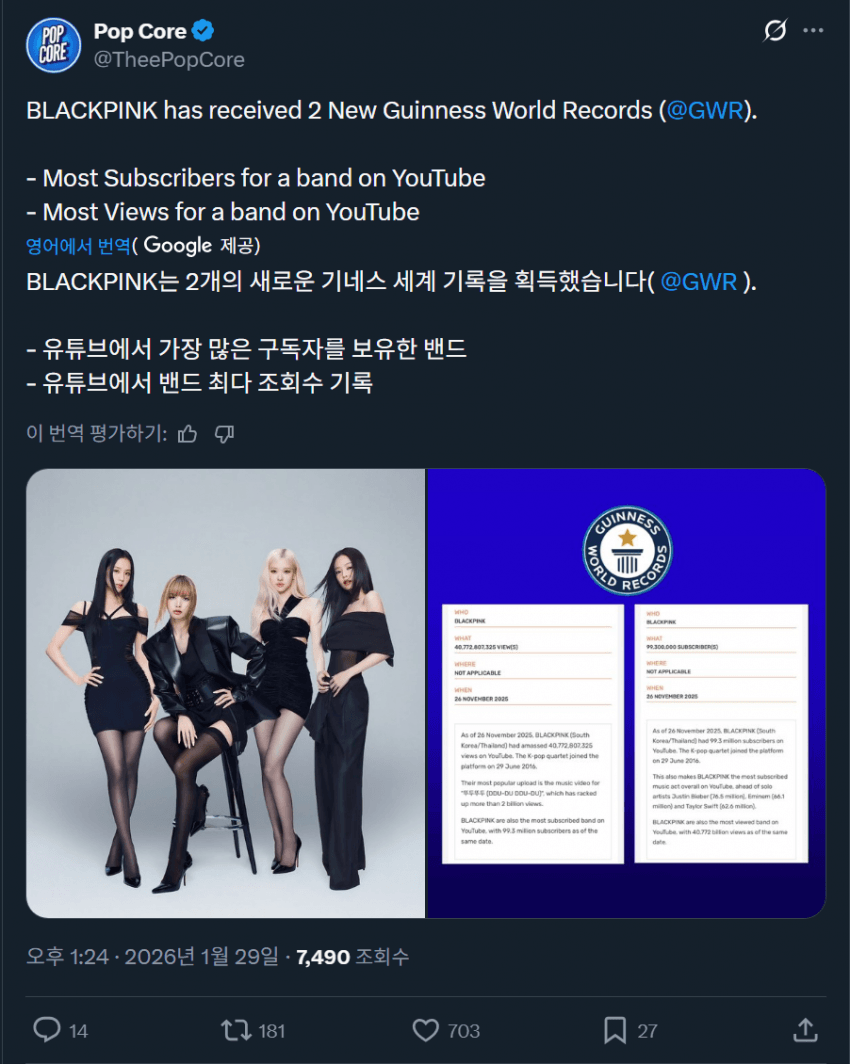Open the @TheePopCore handle link
The height and width of the screenshot is (1064, 850).
(169, 60)
